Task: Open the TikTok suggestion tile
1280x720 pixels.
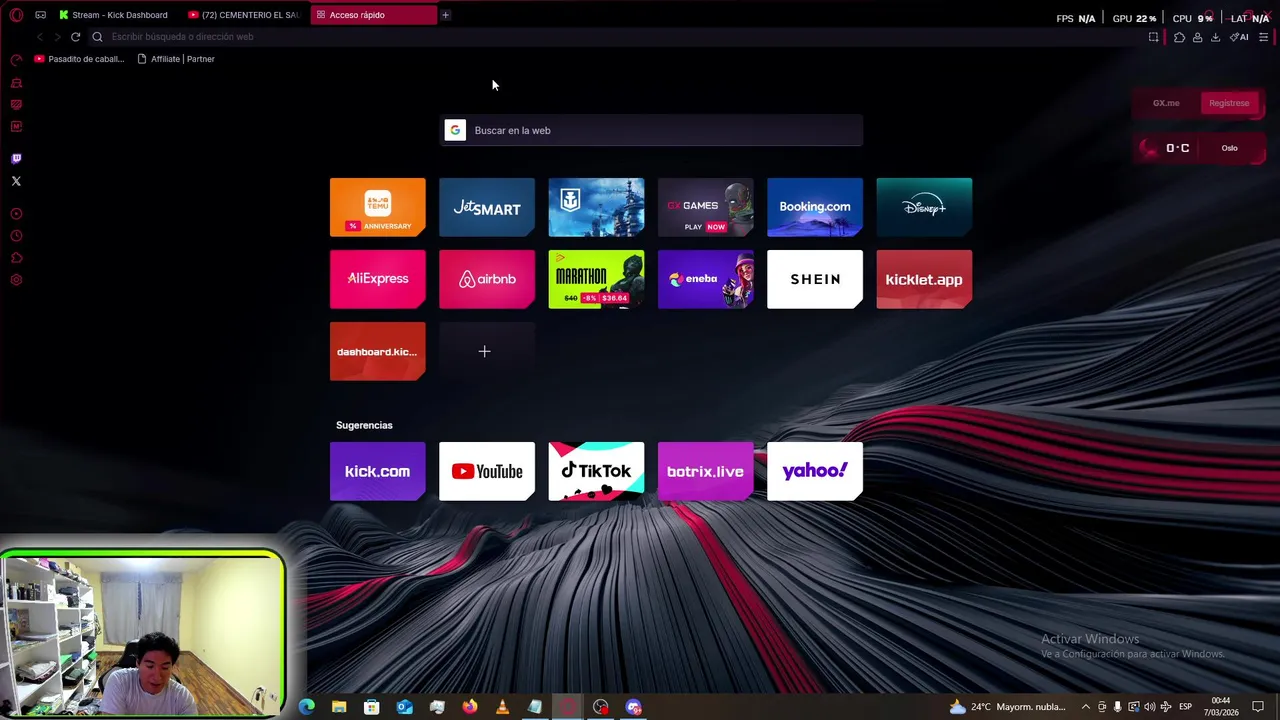Action: click(x=596, y=471)
